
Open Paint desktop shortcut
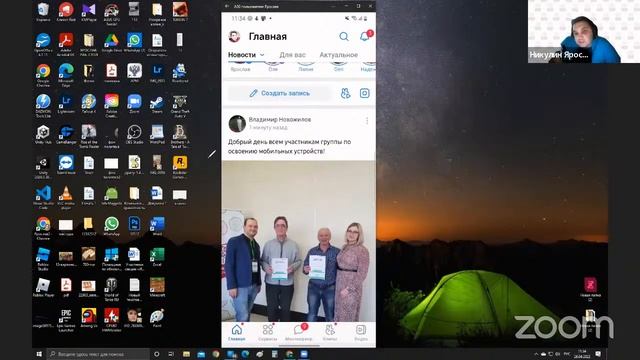157,318
